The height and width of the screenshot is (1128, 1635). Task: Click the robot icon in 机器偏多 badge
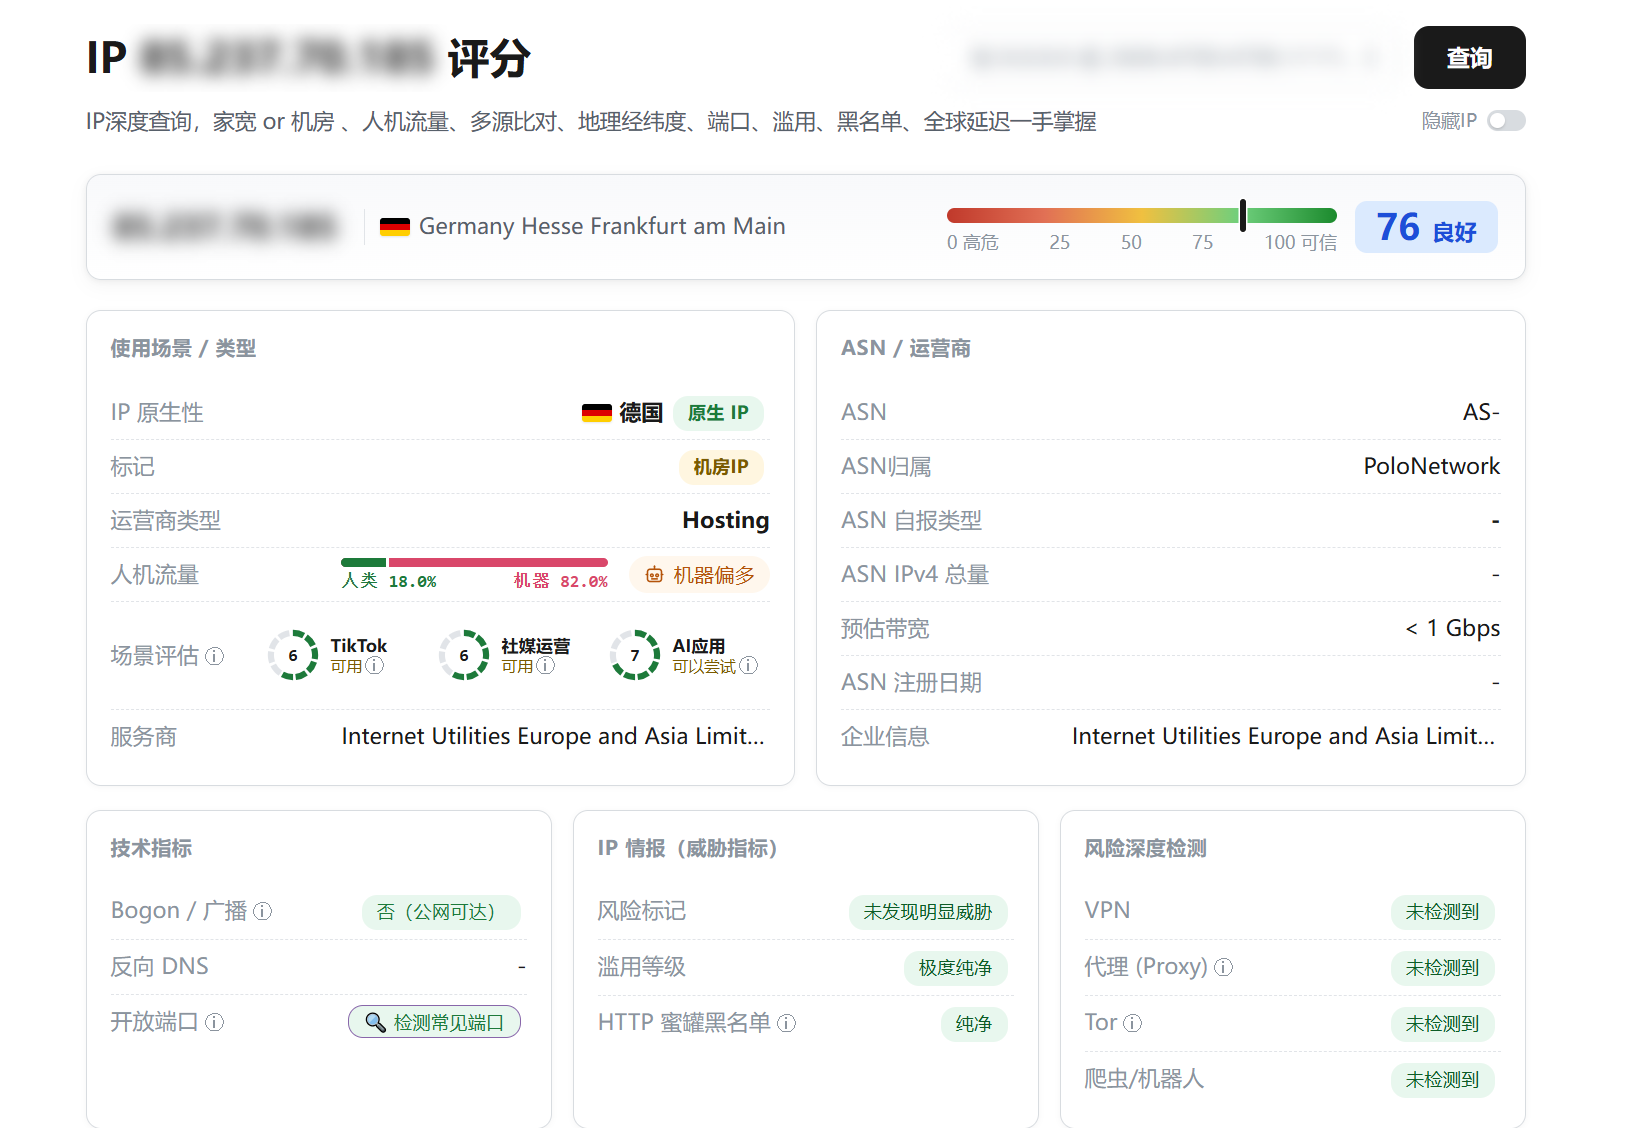(x=655, y=575)
